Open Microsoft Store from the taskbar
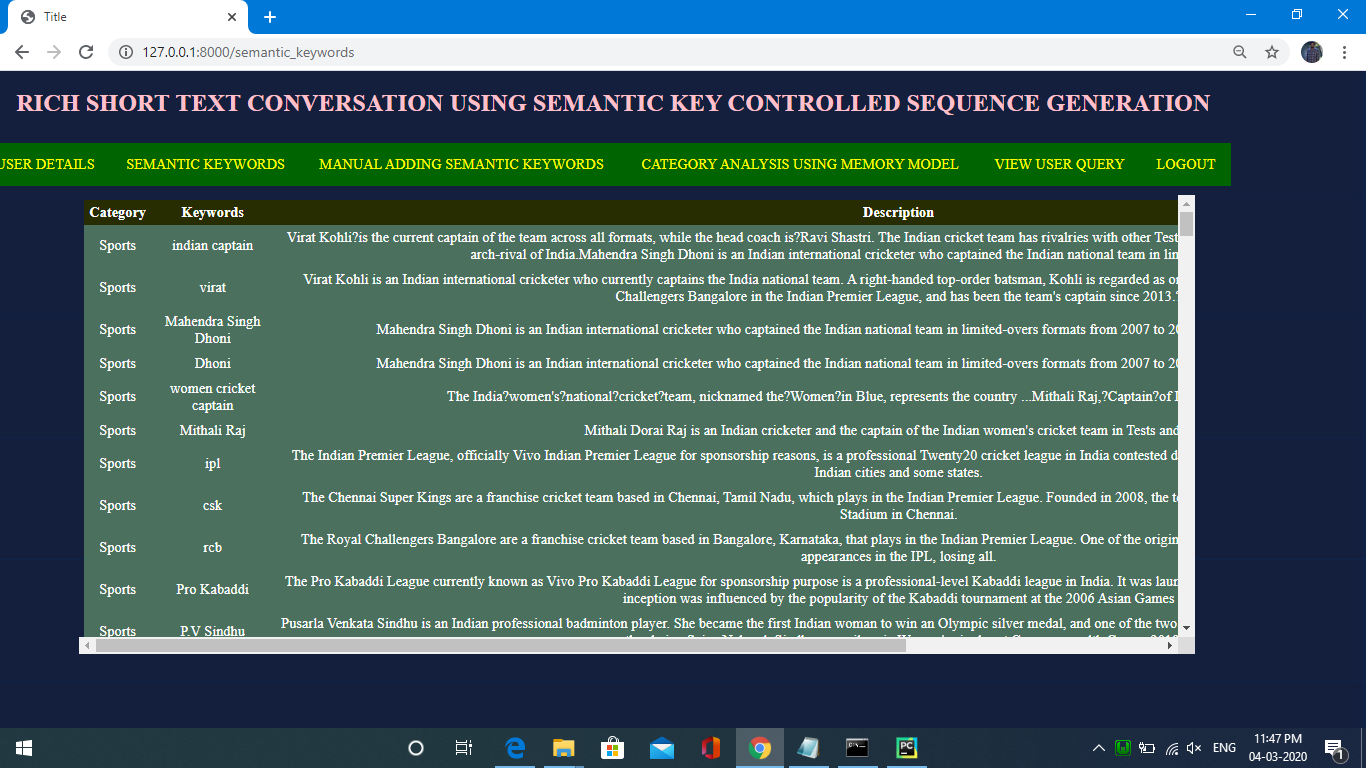 612,748
